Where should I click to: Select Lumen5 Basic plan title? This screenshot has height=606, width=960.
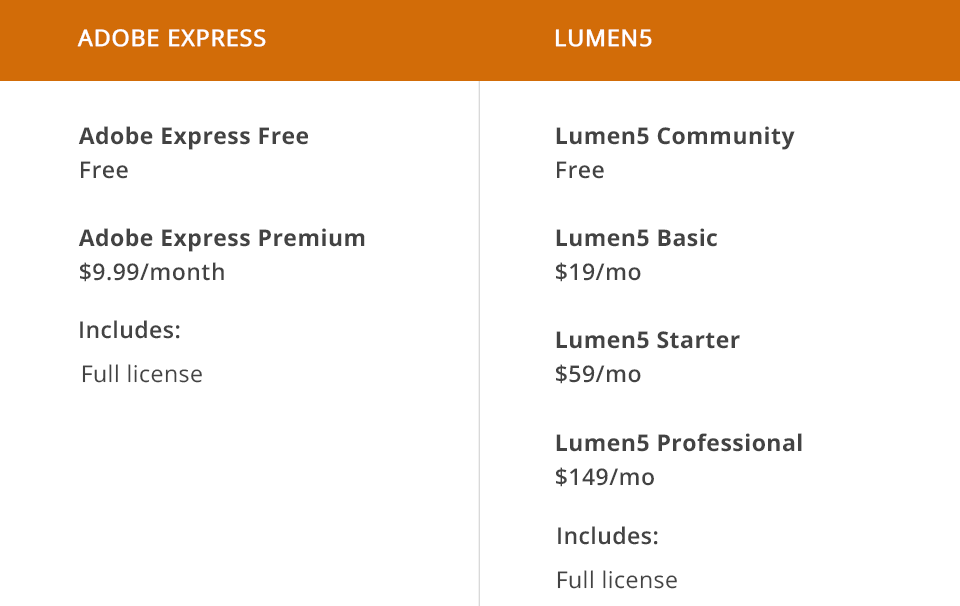636,238
